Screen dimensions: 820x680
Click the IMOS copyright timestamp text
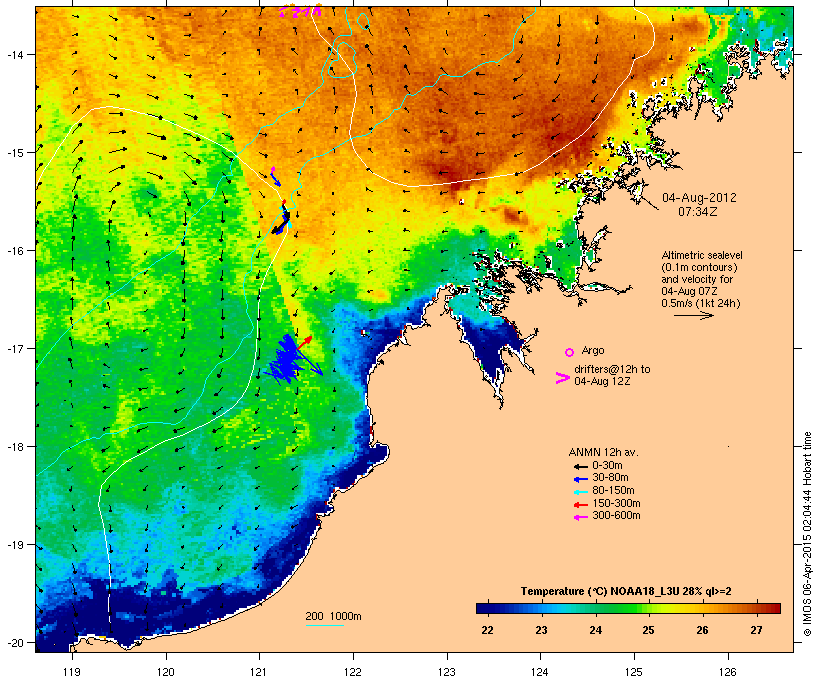pyautogui.click(x=807, y=534)
